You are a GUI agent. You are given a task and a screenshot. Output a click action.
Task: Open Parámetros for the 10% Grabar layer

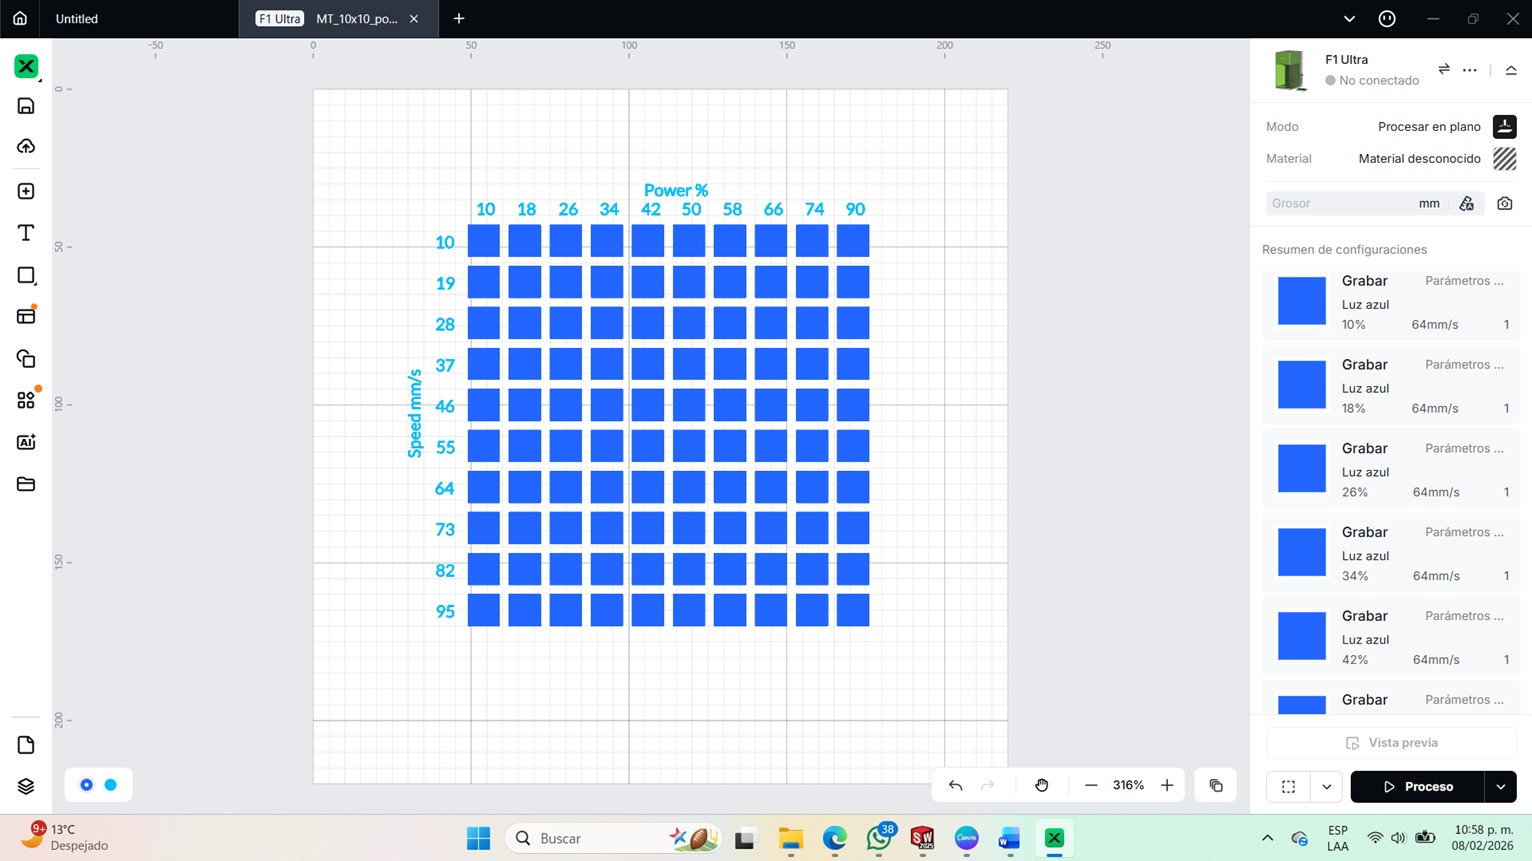tap(1464, 281)
